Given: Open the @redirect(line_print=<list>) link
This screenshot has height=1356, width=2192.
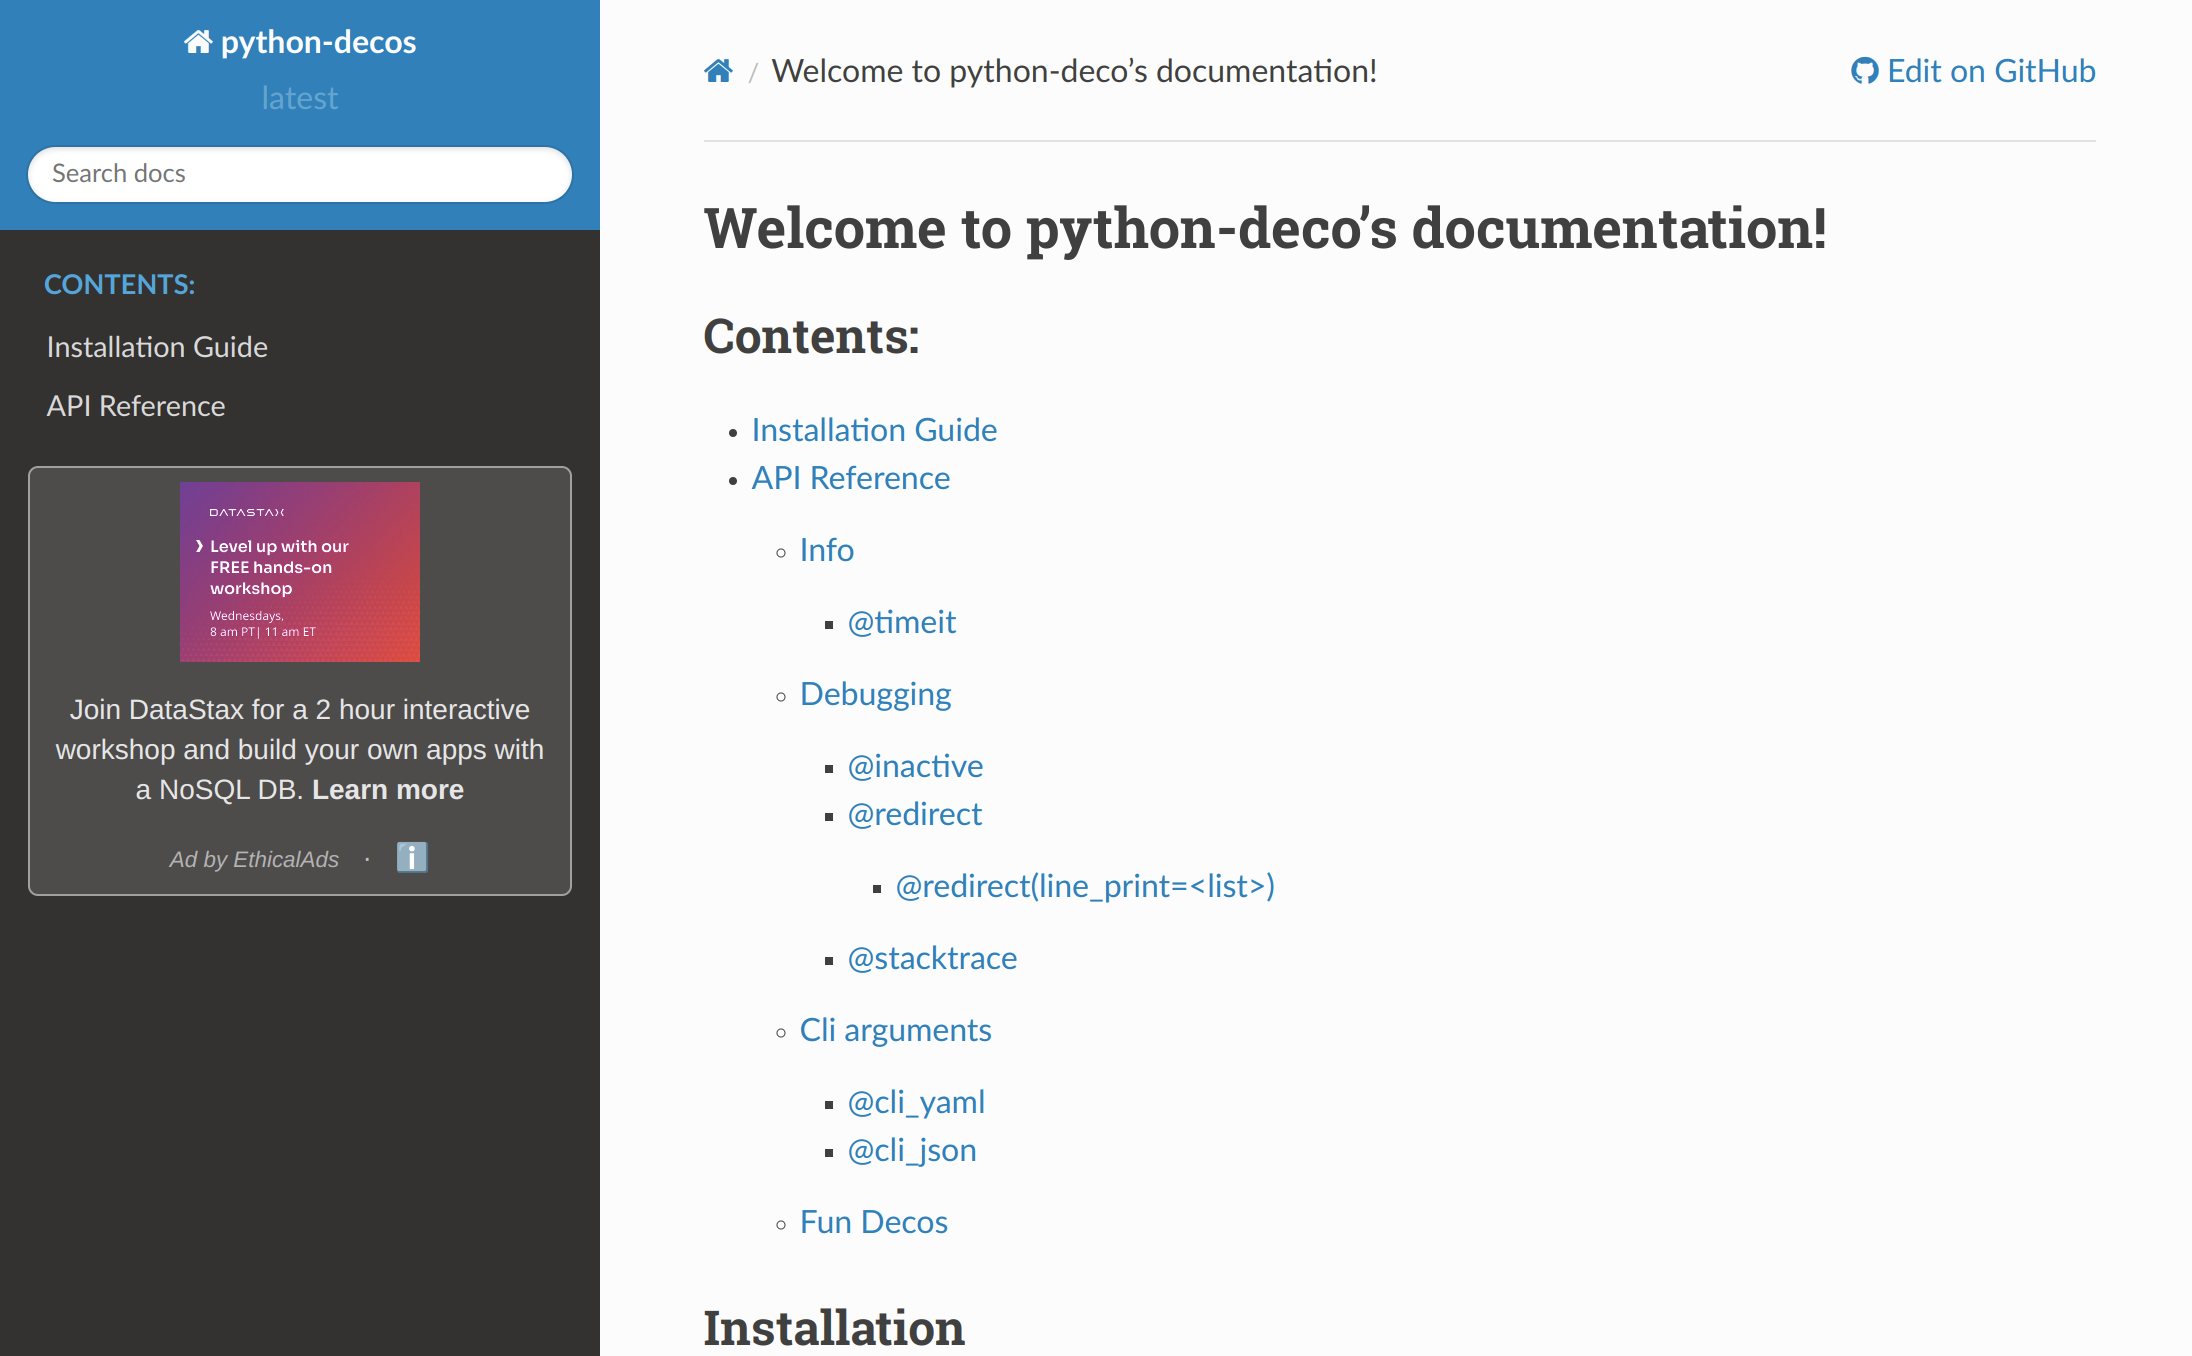Looking at the screenshot, I should coord(1085,886).
